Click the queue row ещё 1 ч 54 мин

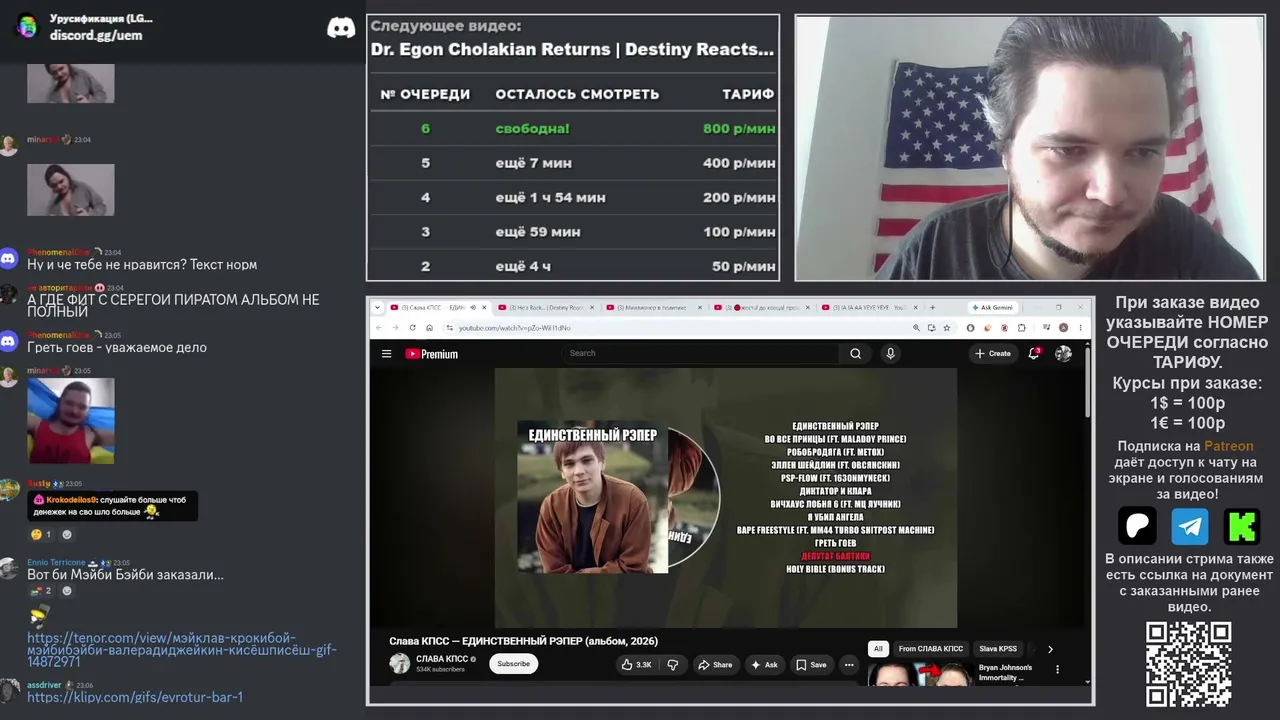click(x=572, y=197)
